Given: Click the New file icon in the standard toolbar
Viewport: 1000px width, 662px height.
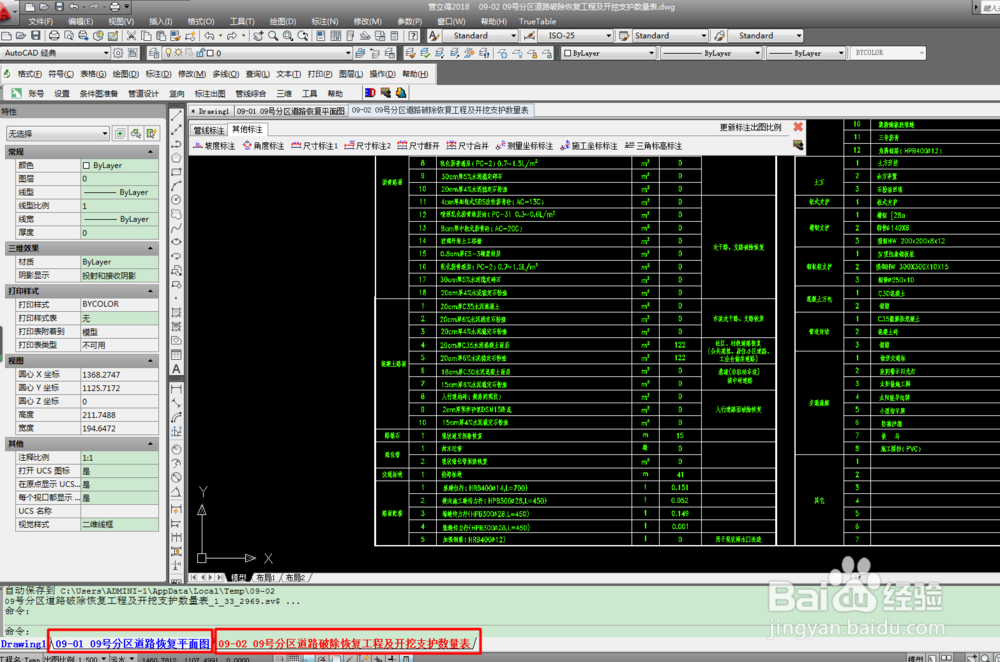Looking at the screenshot, I should point(7,36).
